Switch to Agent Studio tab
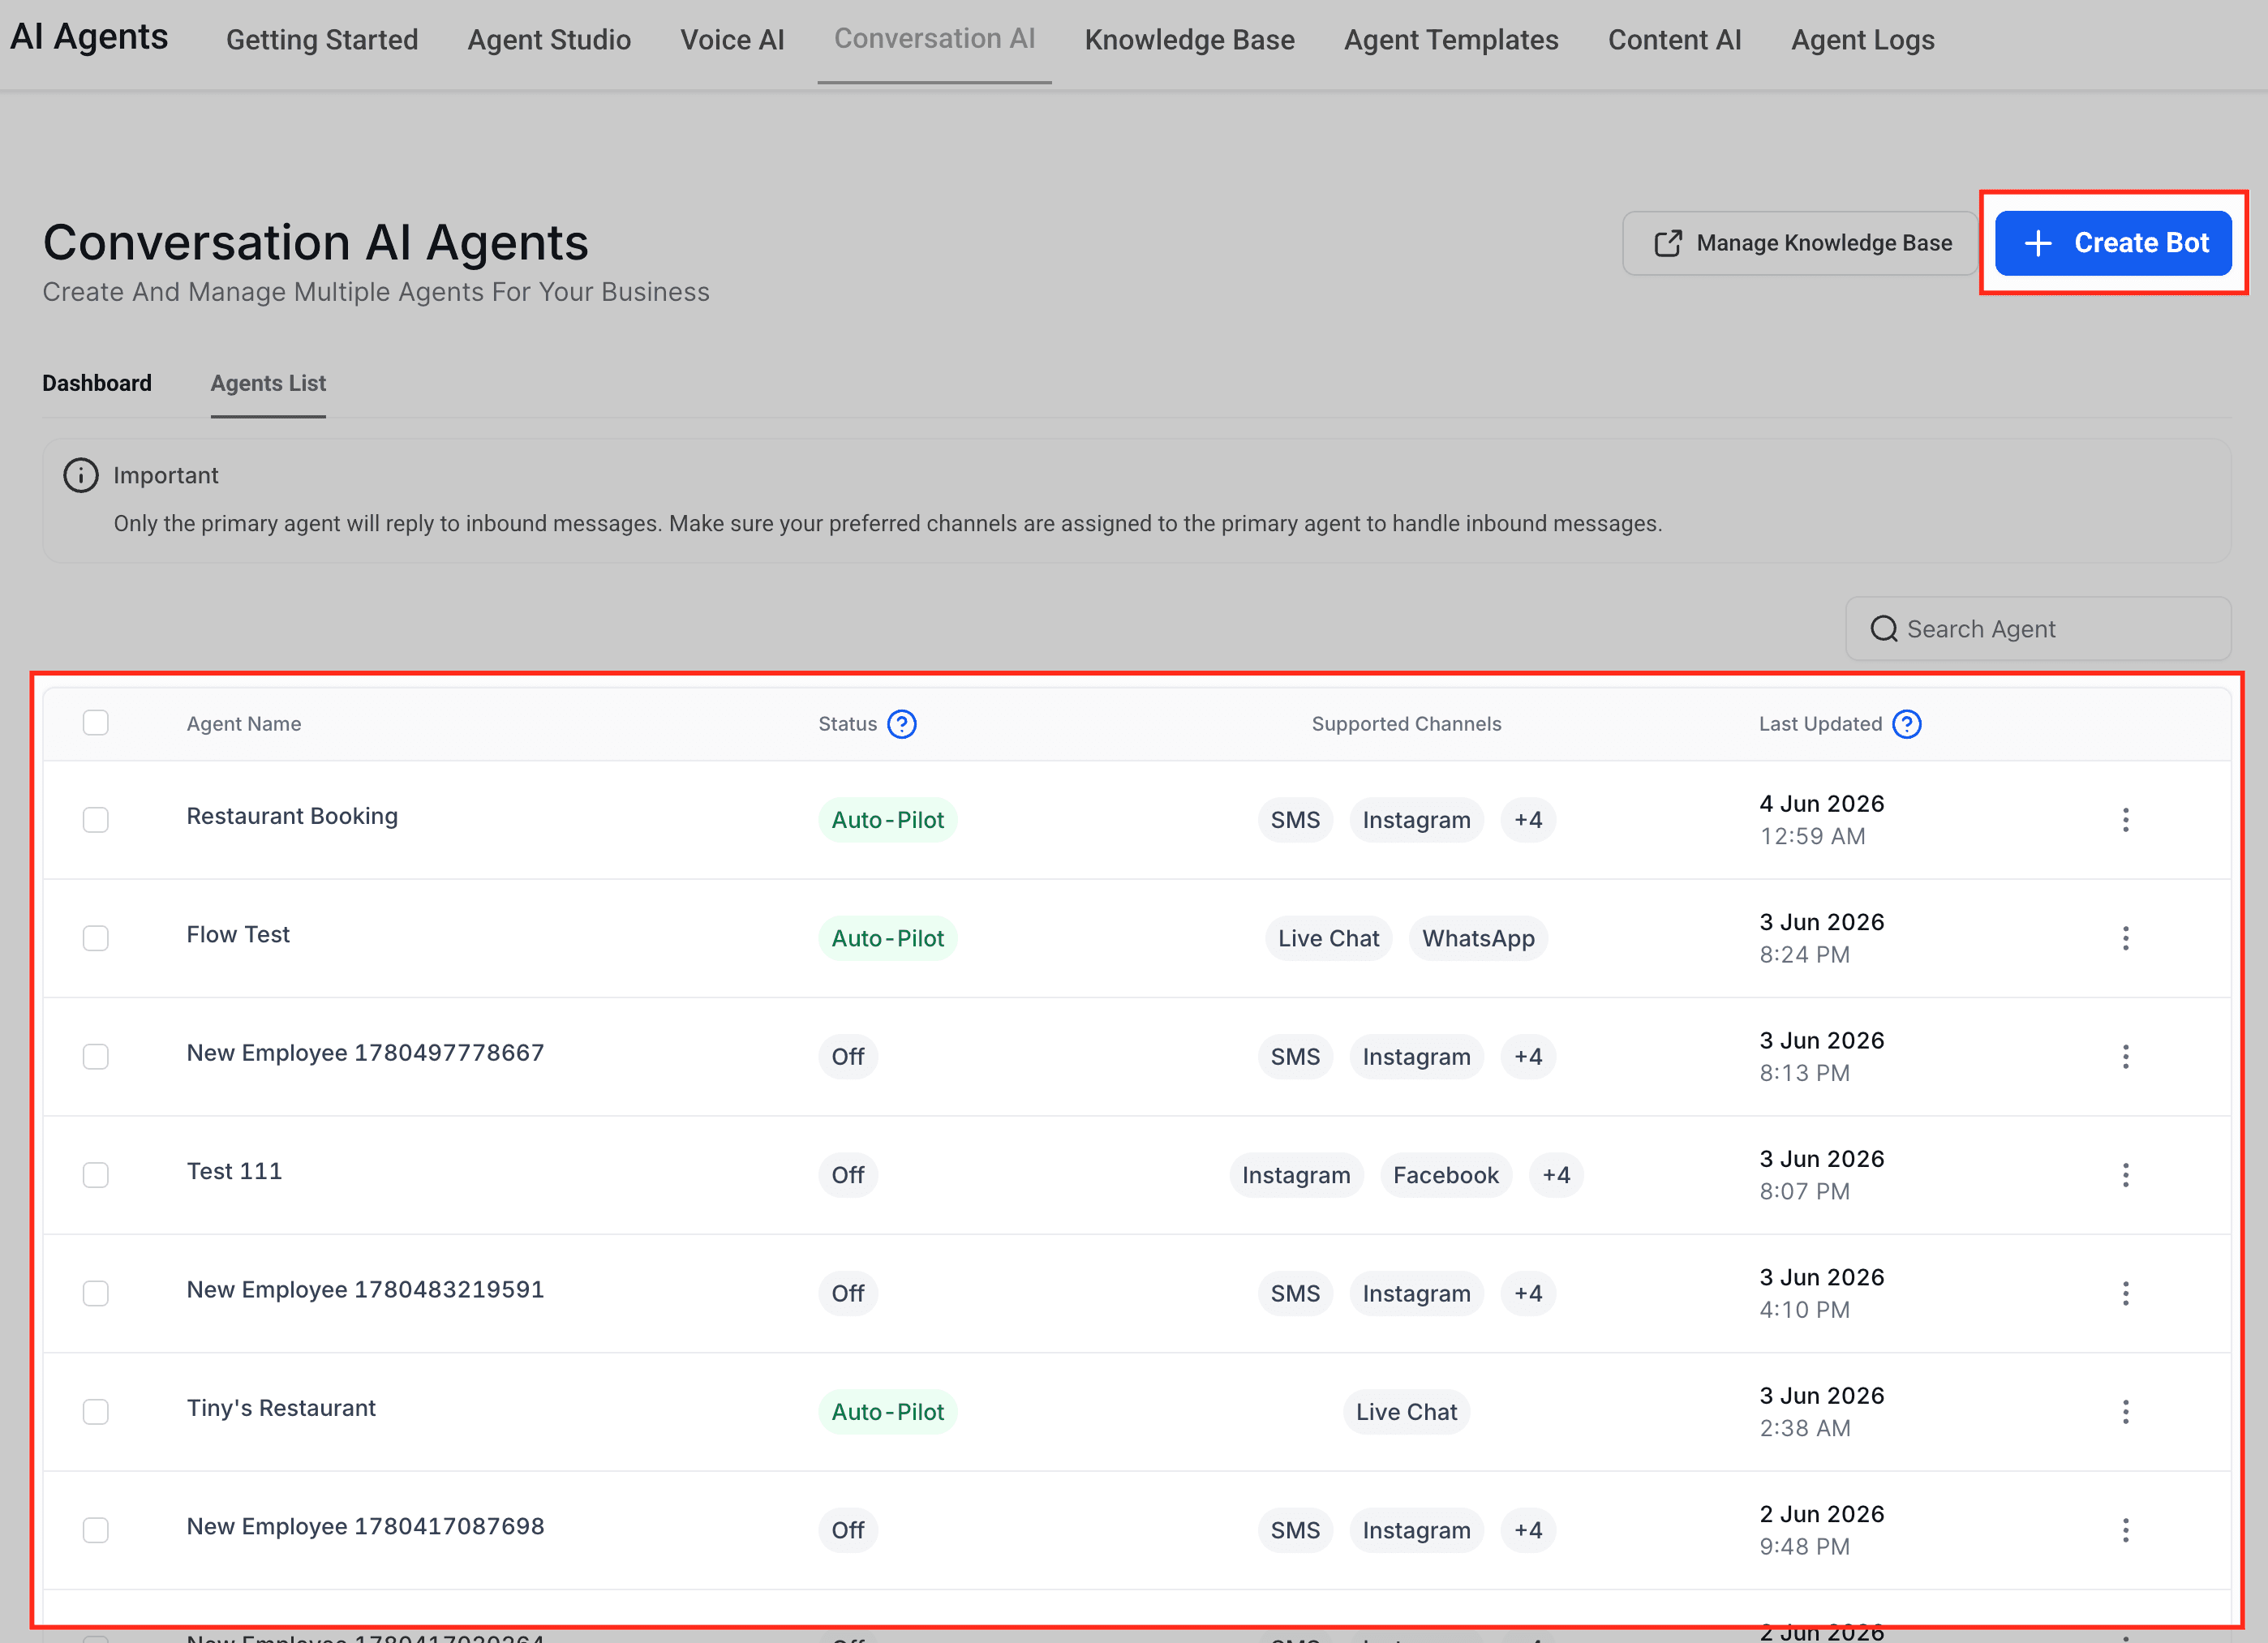Screen dimensions: 2268x1643 pos(549,40)
